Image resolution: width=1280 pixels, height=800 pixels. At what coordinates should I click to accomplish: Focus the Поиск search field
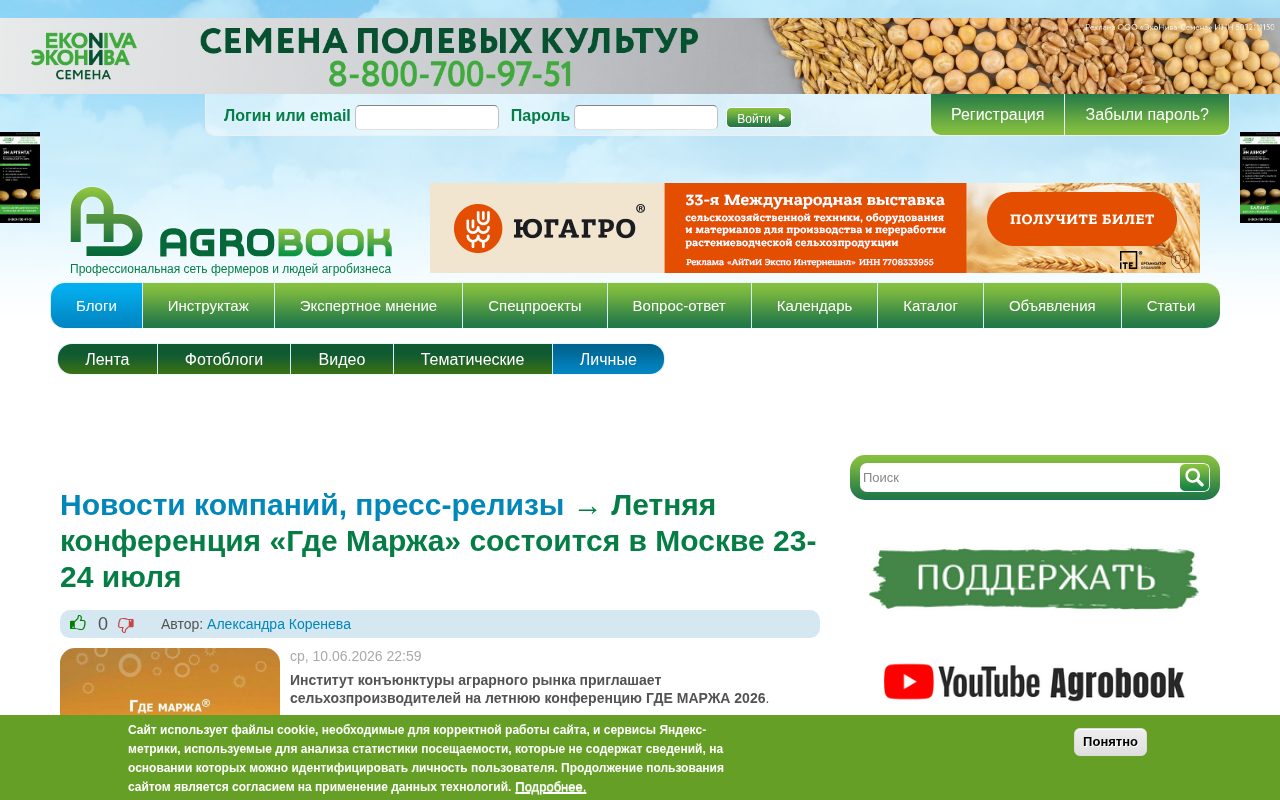(x=1019, y=477)
